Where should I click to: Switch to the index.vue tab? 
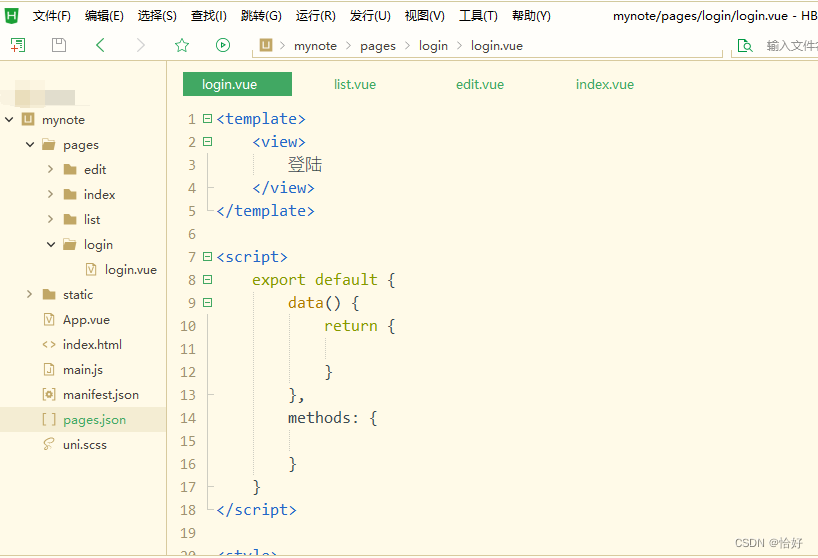(605, 84)
